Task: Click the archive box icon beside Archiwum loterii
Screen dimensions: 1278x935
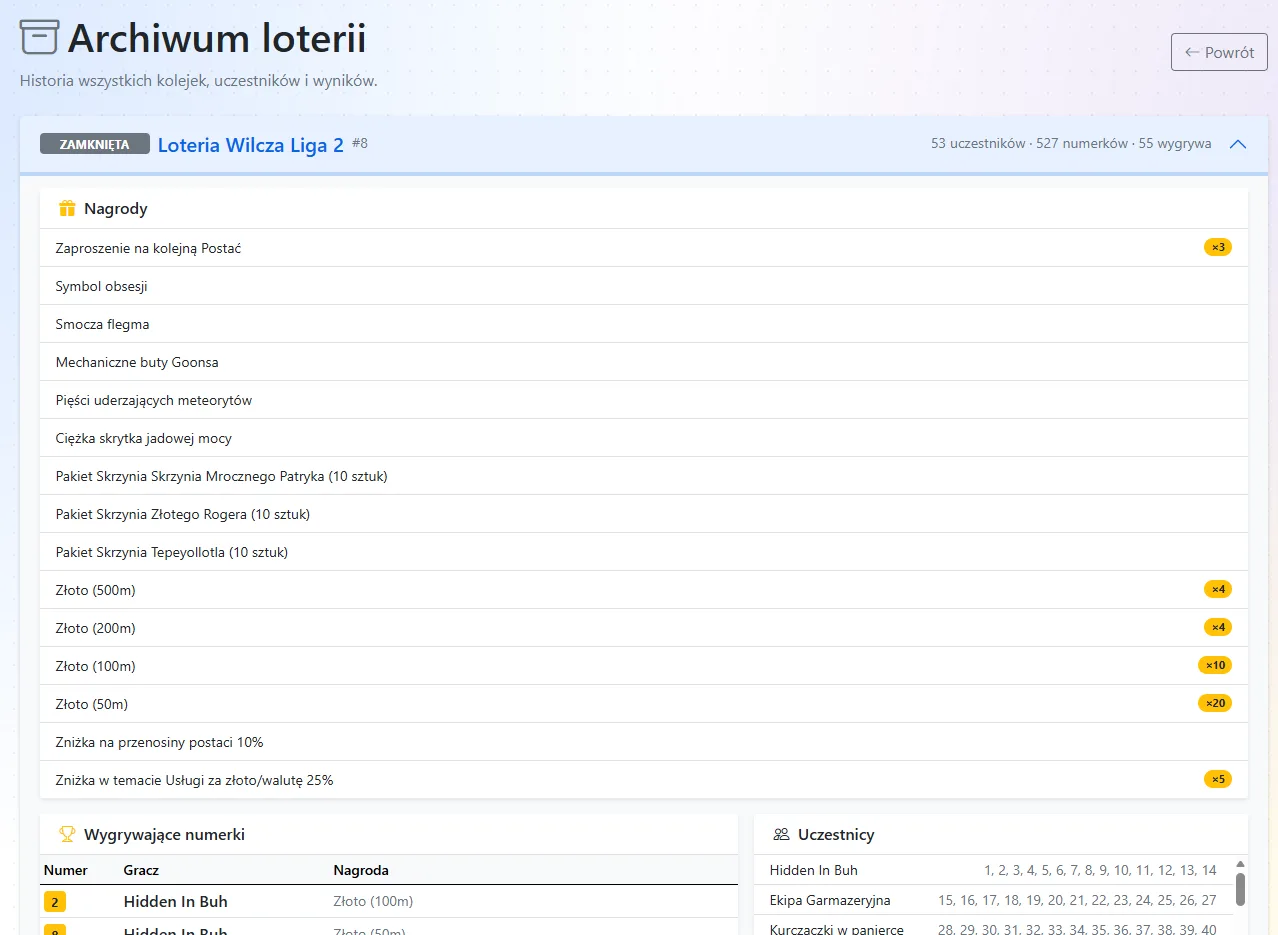Action: pyautogui.click(x=39, y=38)
